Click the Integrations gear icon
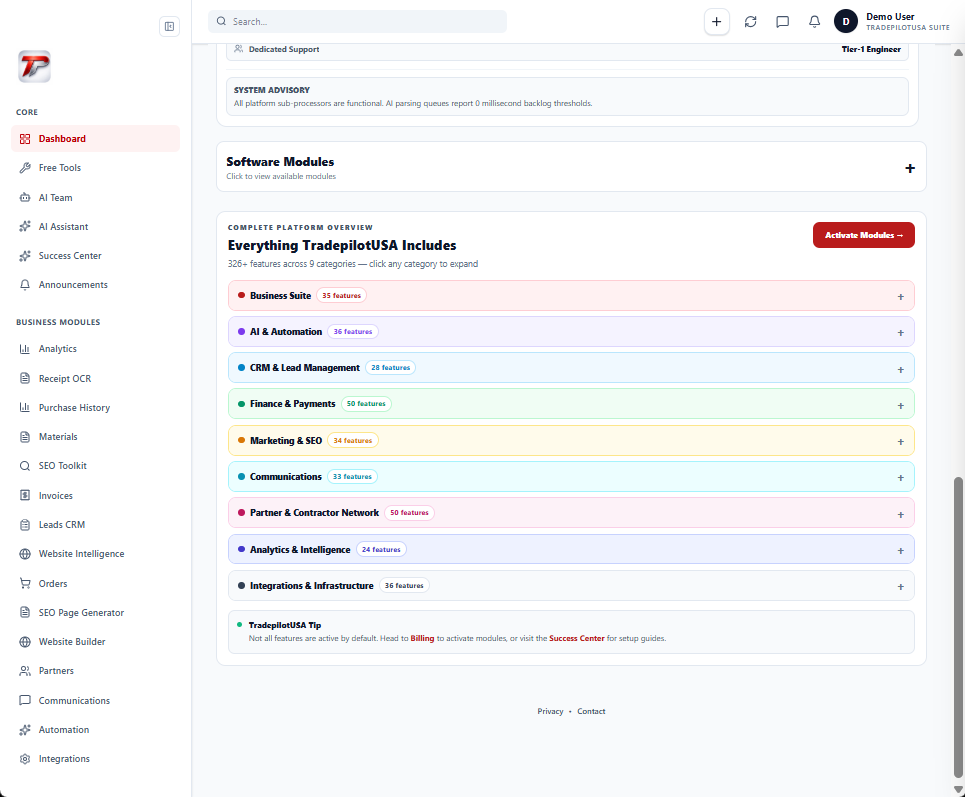This screenshot has height=797, width=965. point(25,758)
